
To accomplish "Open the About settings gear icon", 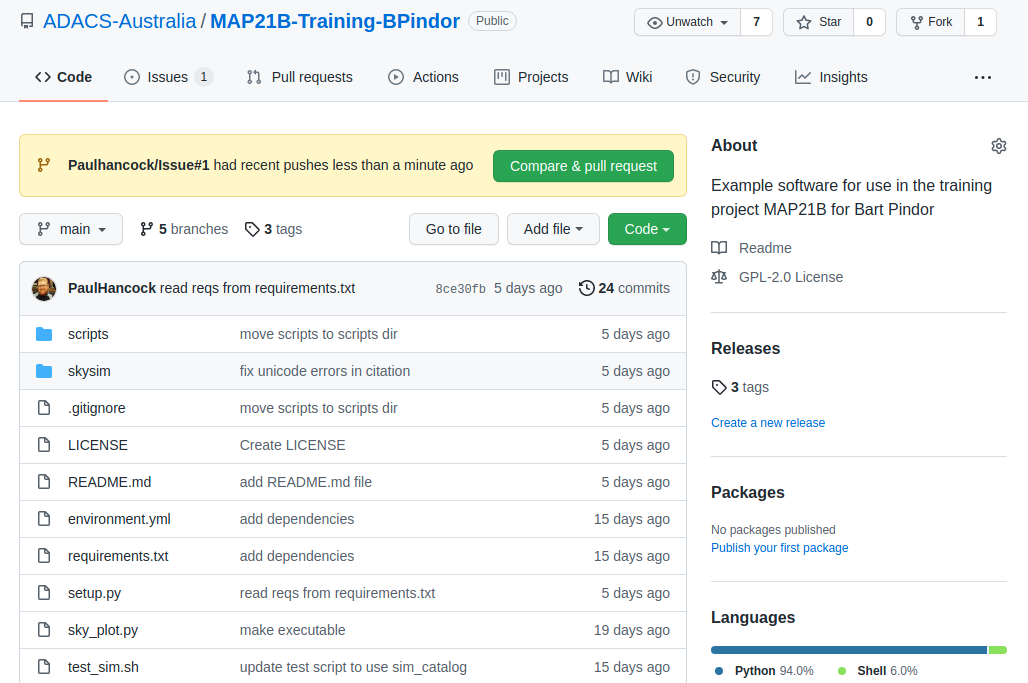I will coord(998,146).
